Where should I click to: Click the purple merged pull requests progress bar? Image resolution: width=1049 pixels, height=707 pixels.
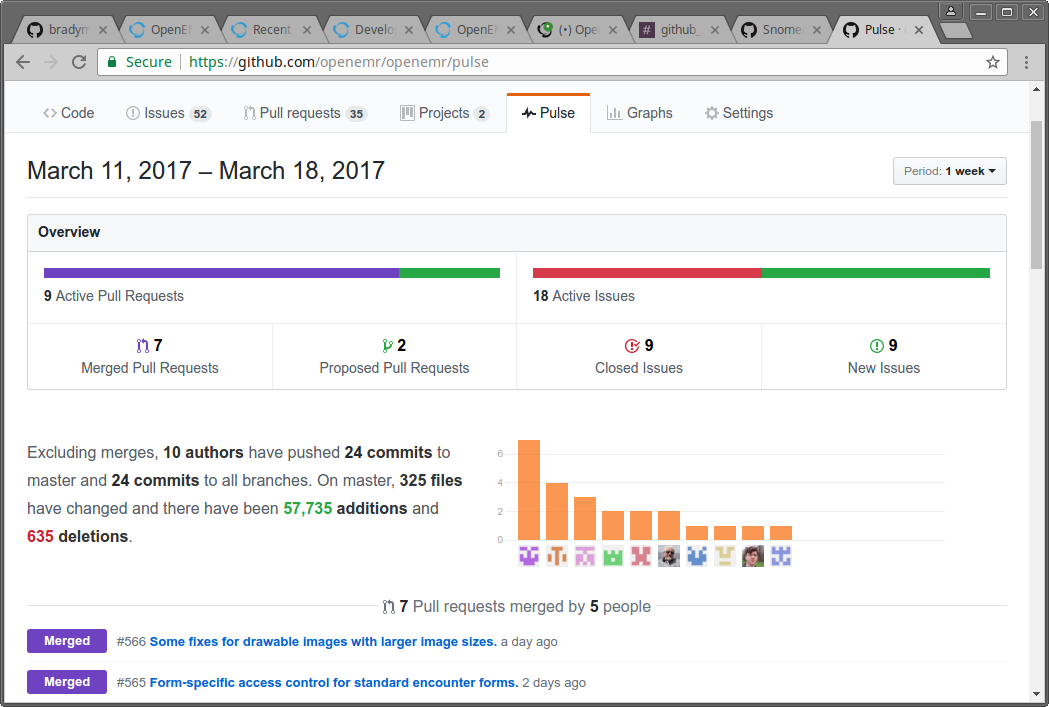click(221, 273)
